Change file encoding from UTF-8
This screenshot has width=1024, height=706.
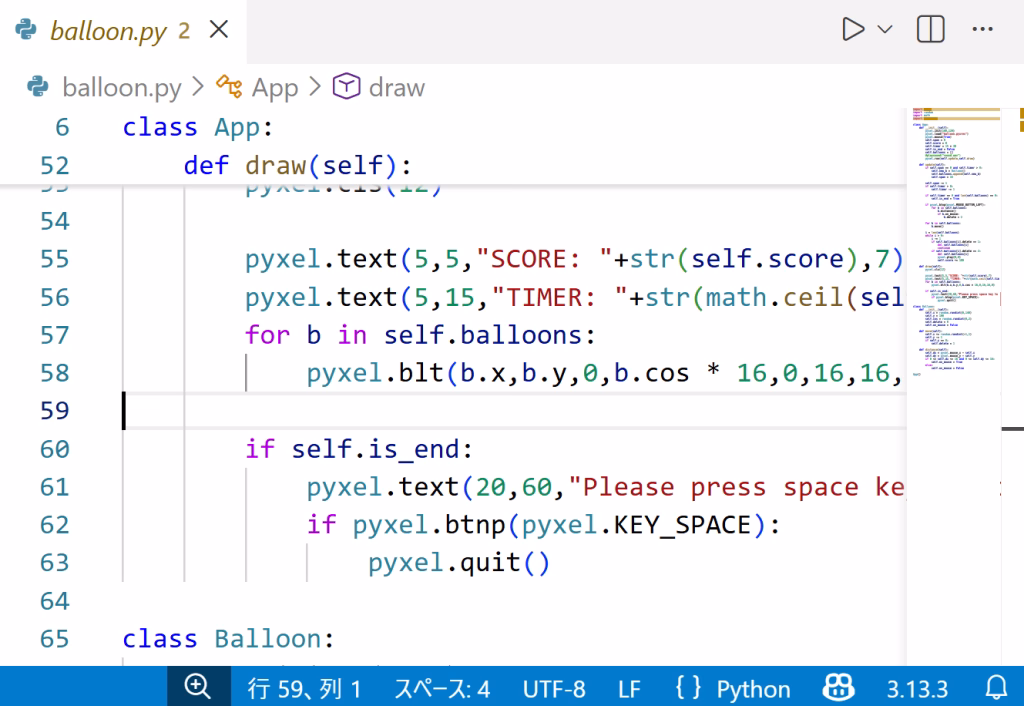pyautogui.click(x=554, y=688)
